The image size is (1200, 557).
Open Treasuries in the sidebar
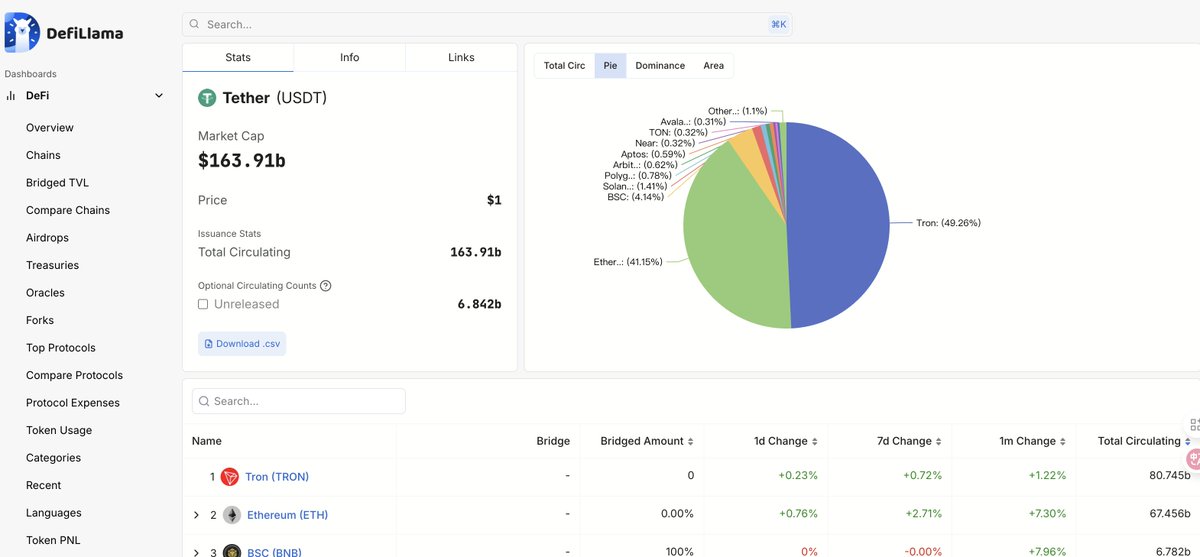(x=52, y=265)
